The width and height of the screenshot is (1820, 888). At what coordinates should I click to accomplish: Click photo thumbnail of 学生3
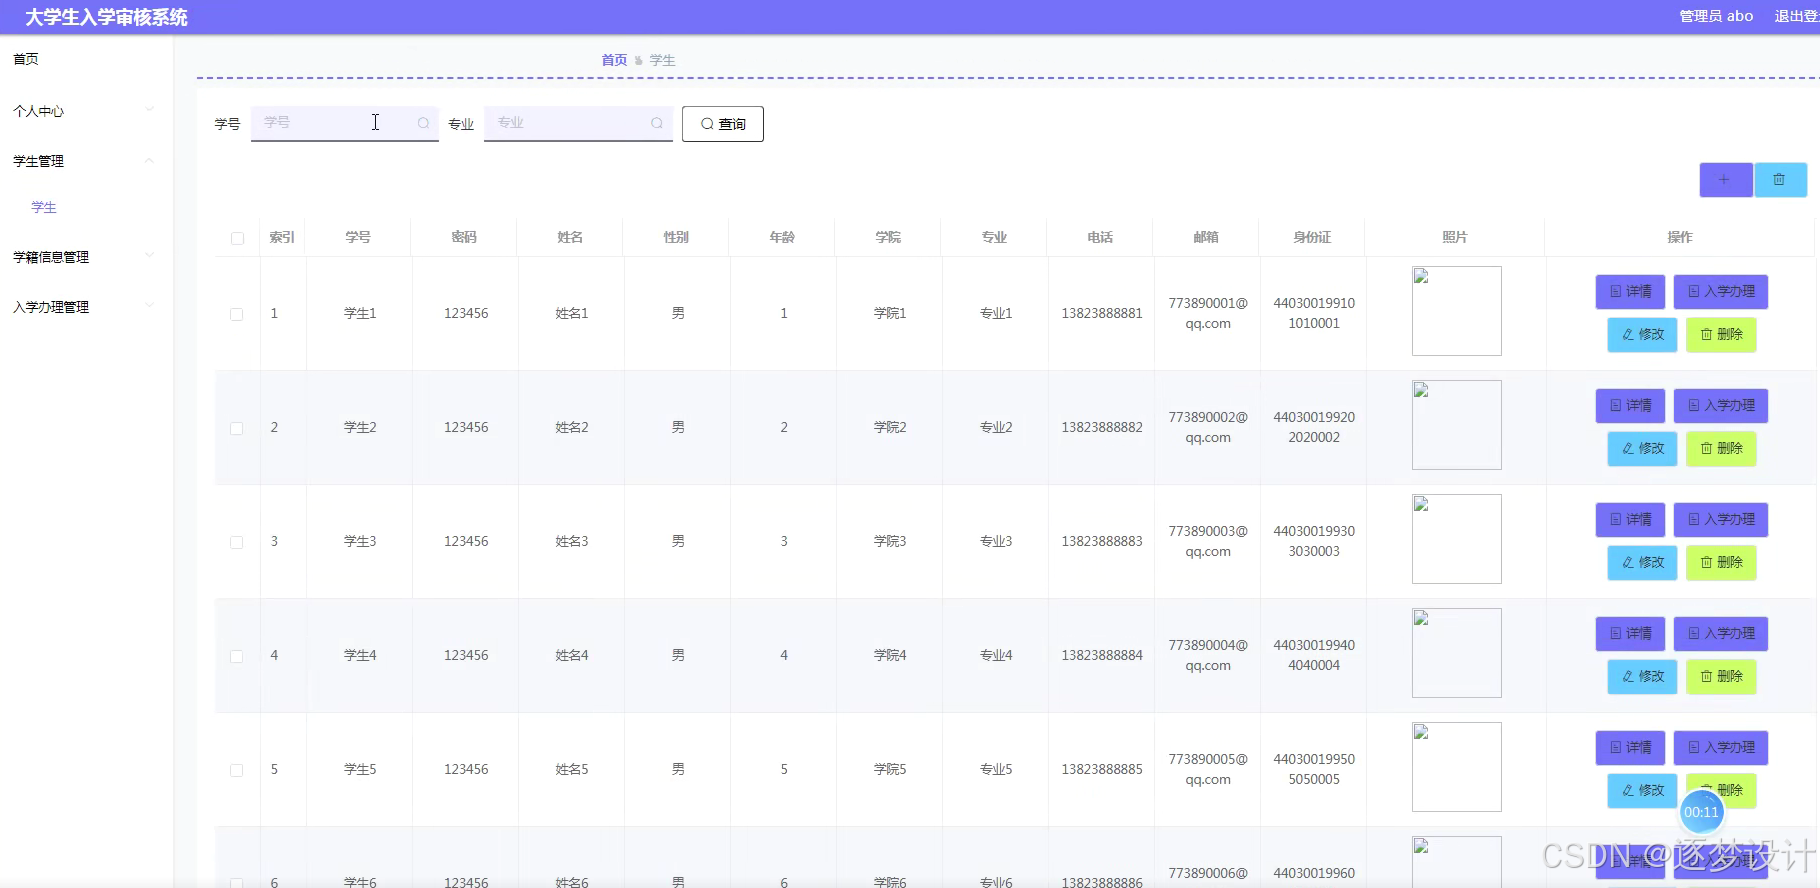(x=1456, y=539)
